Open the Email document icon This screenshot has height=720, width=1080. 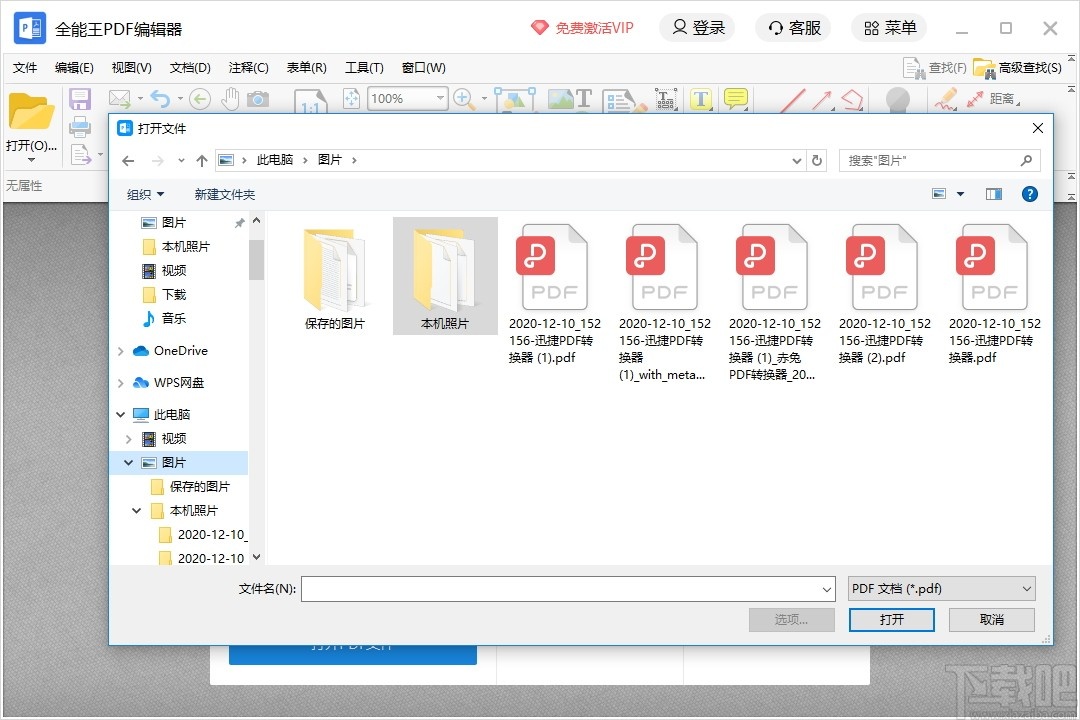click(121, 99)
